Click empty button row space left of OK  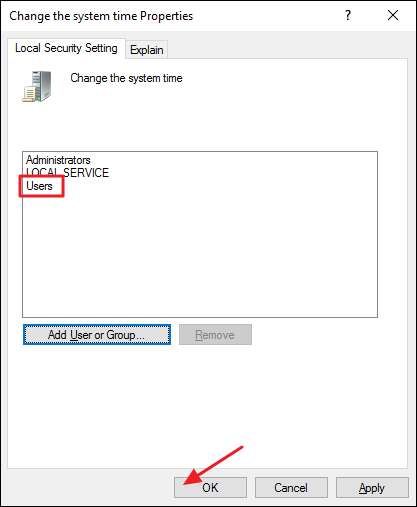click(88, 488)
